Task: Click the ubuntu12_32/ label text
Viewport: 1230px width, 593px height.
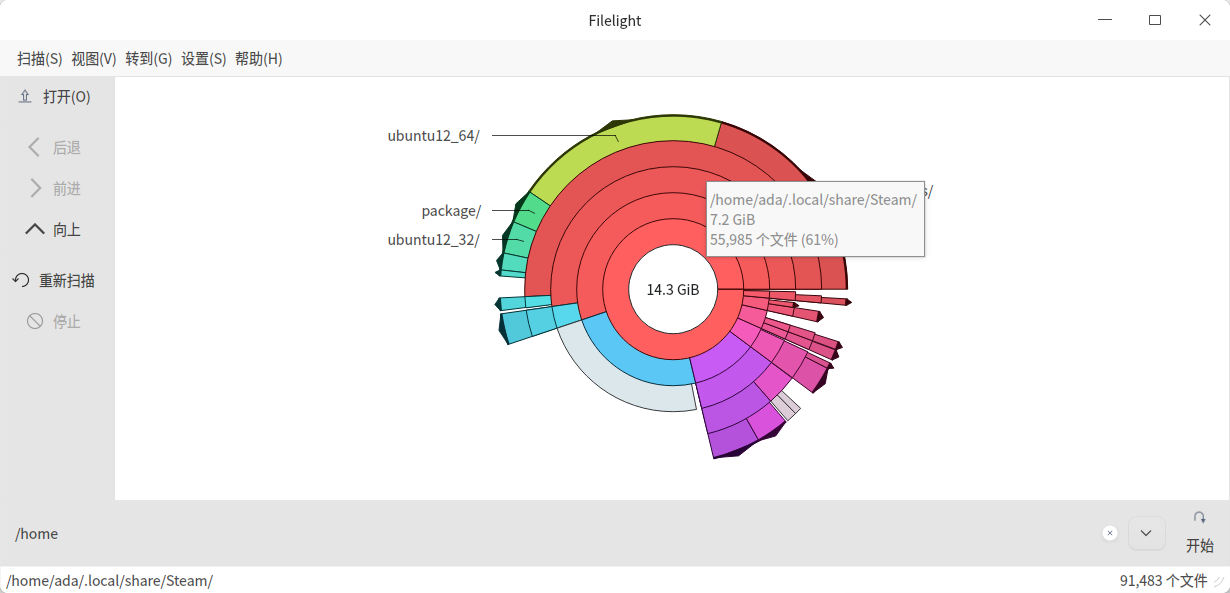Action: (434, 240)
